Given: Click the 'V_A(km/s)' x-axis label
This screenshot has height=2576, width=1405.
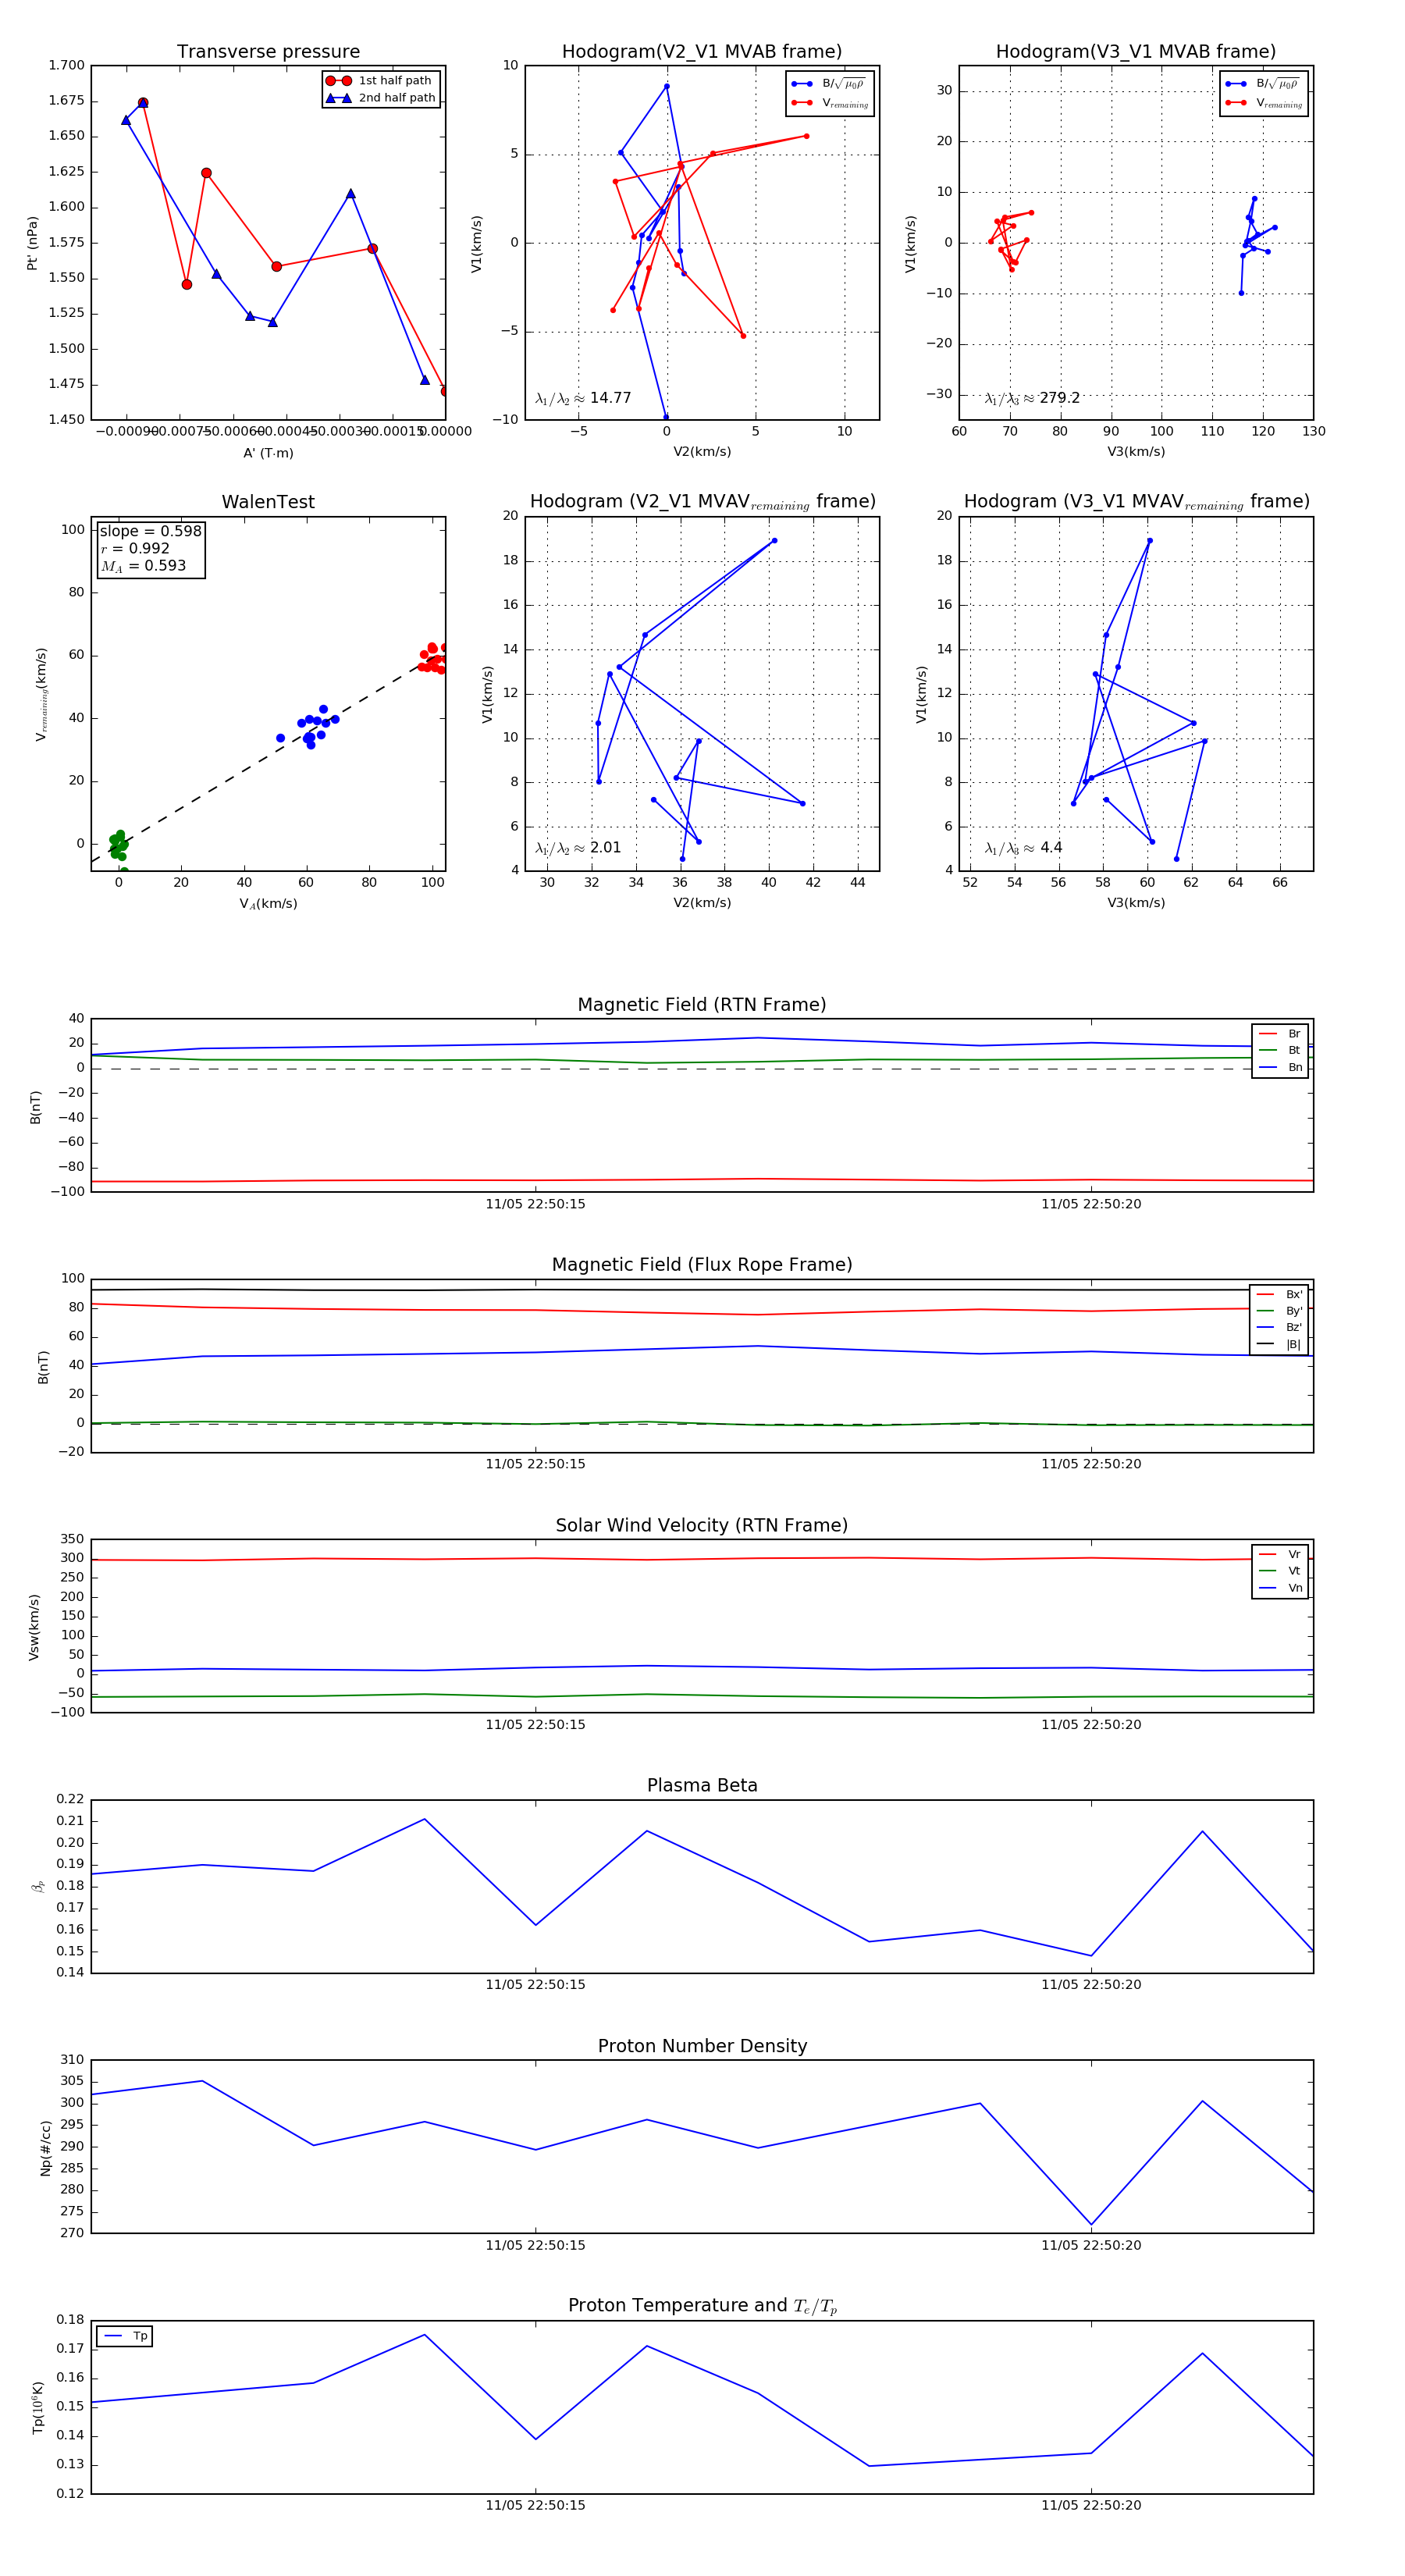Looking at the screenshot, I should (x=268, y=904).
